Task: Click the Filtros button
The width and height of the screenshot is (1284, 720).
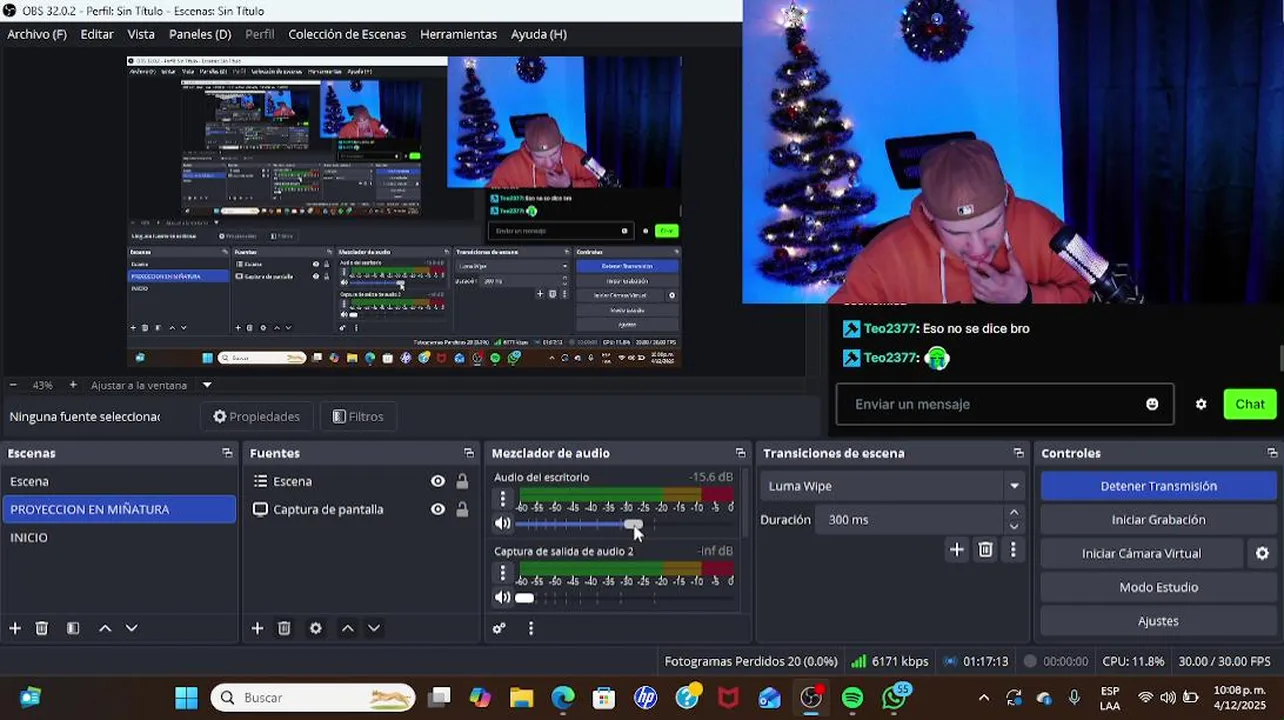Action: pos(358,416)
